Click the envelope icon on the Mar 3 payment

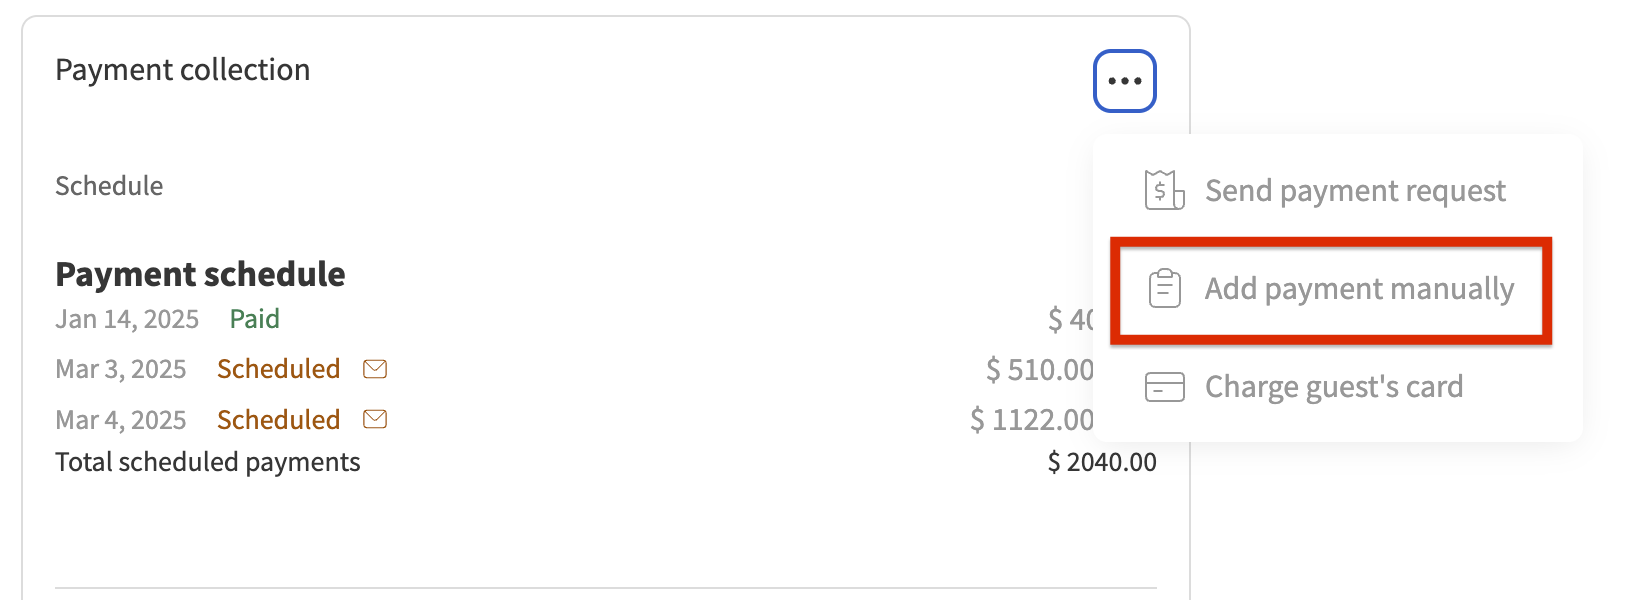[375, 369]
